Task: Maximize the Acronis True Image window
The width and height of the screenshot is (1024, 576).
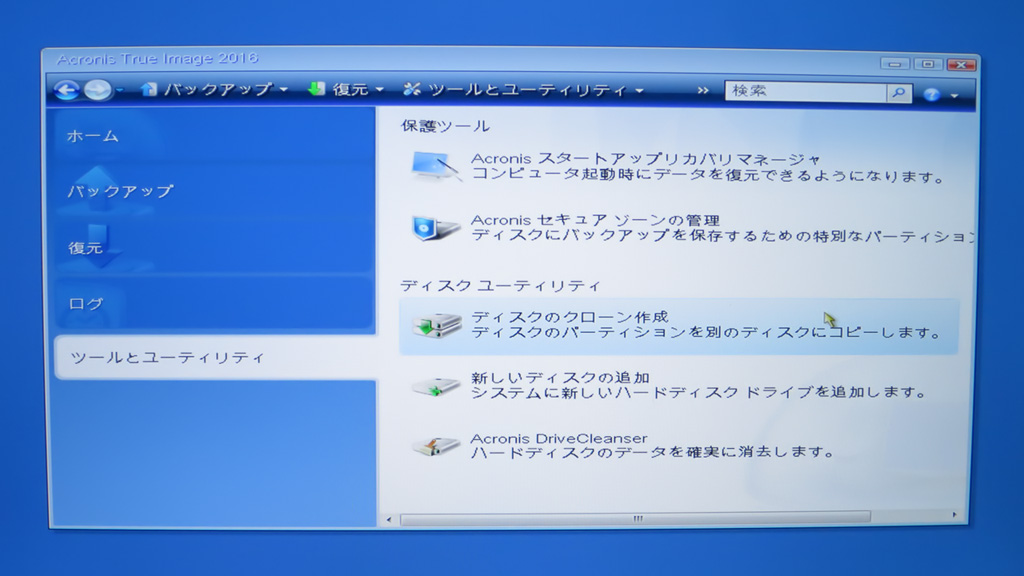Action: (x=927, y=64)
